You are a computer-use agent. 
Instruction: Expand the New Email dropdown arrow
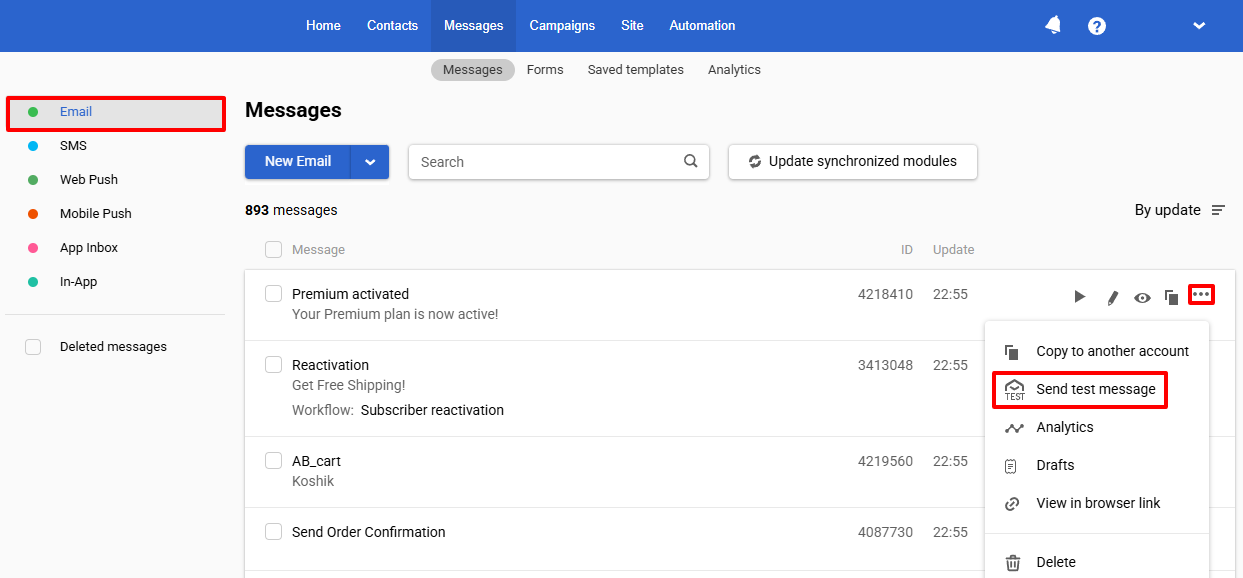pos(370,162)
